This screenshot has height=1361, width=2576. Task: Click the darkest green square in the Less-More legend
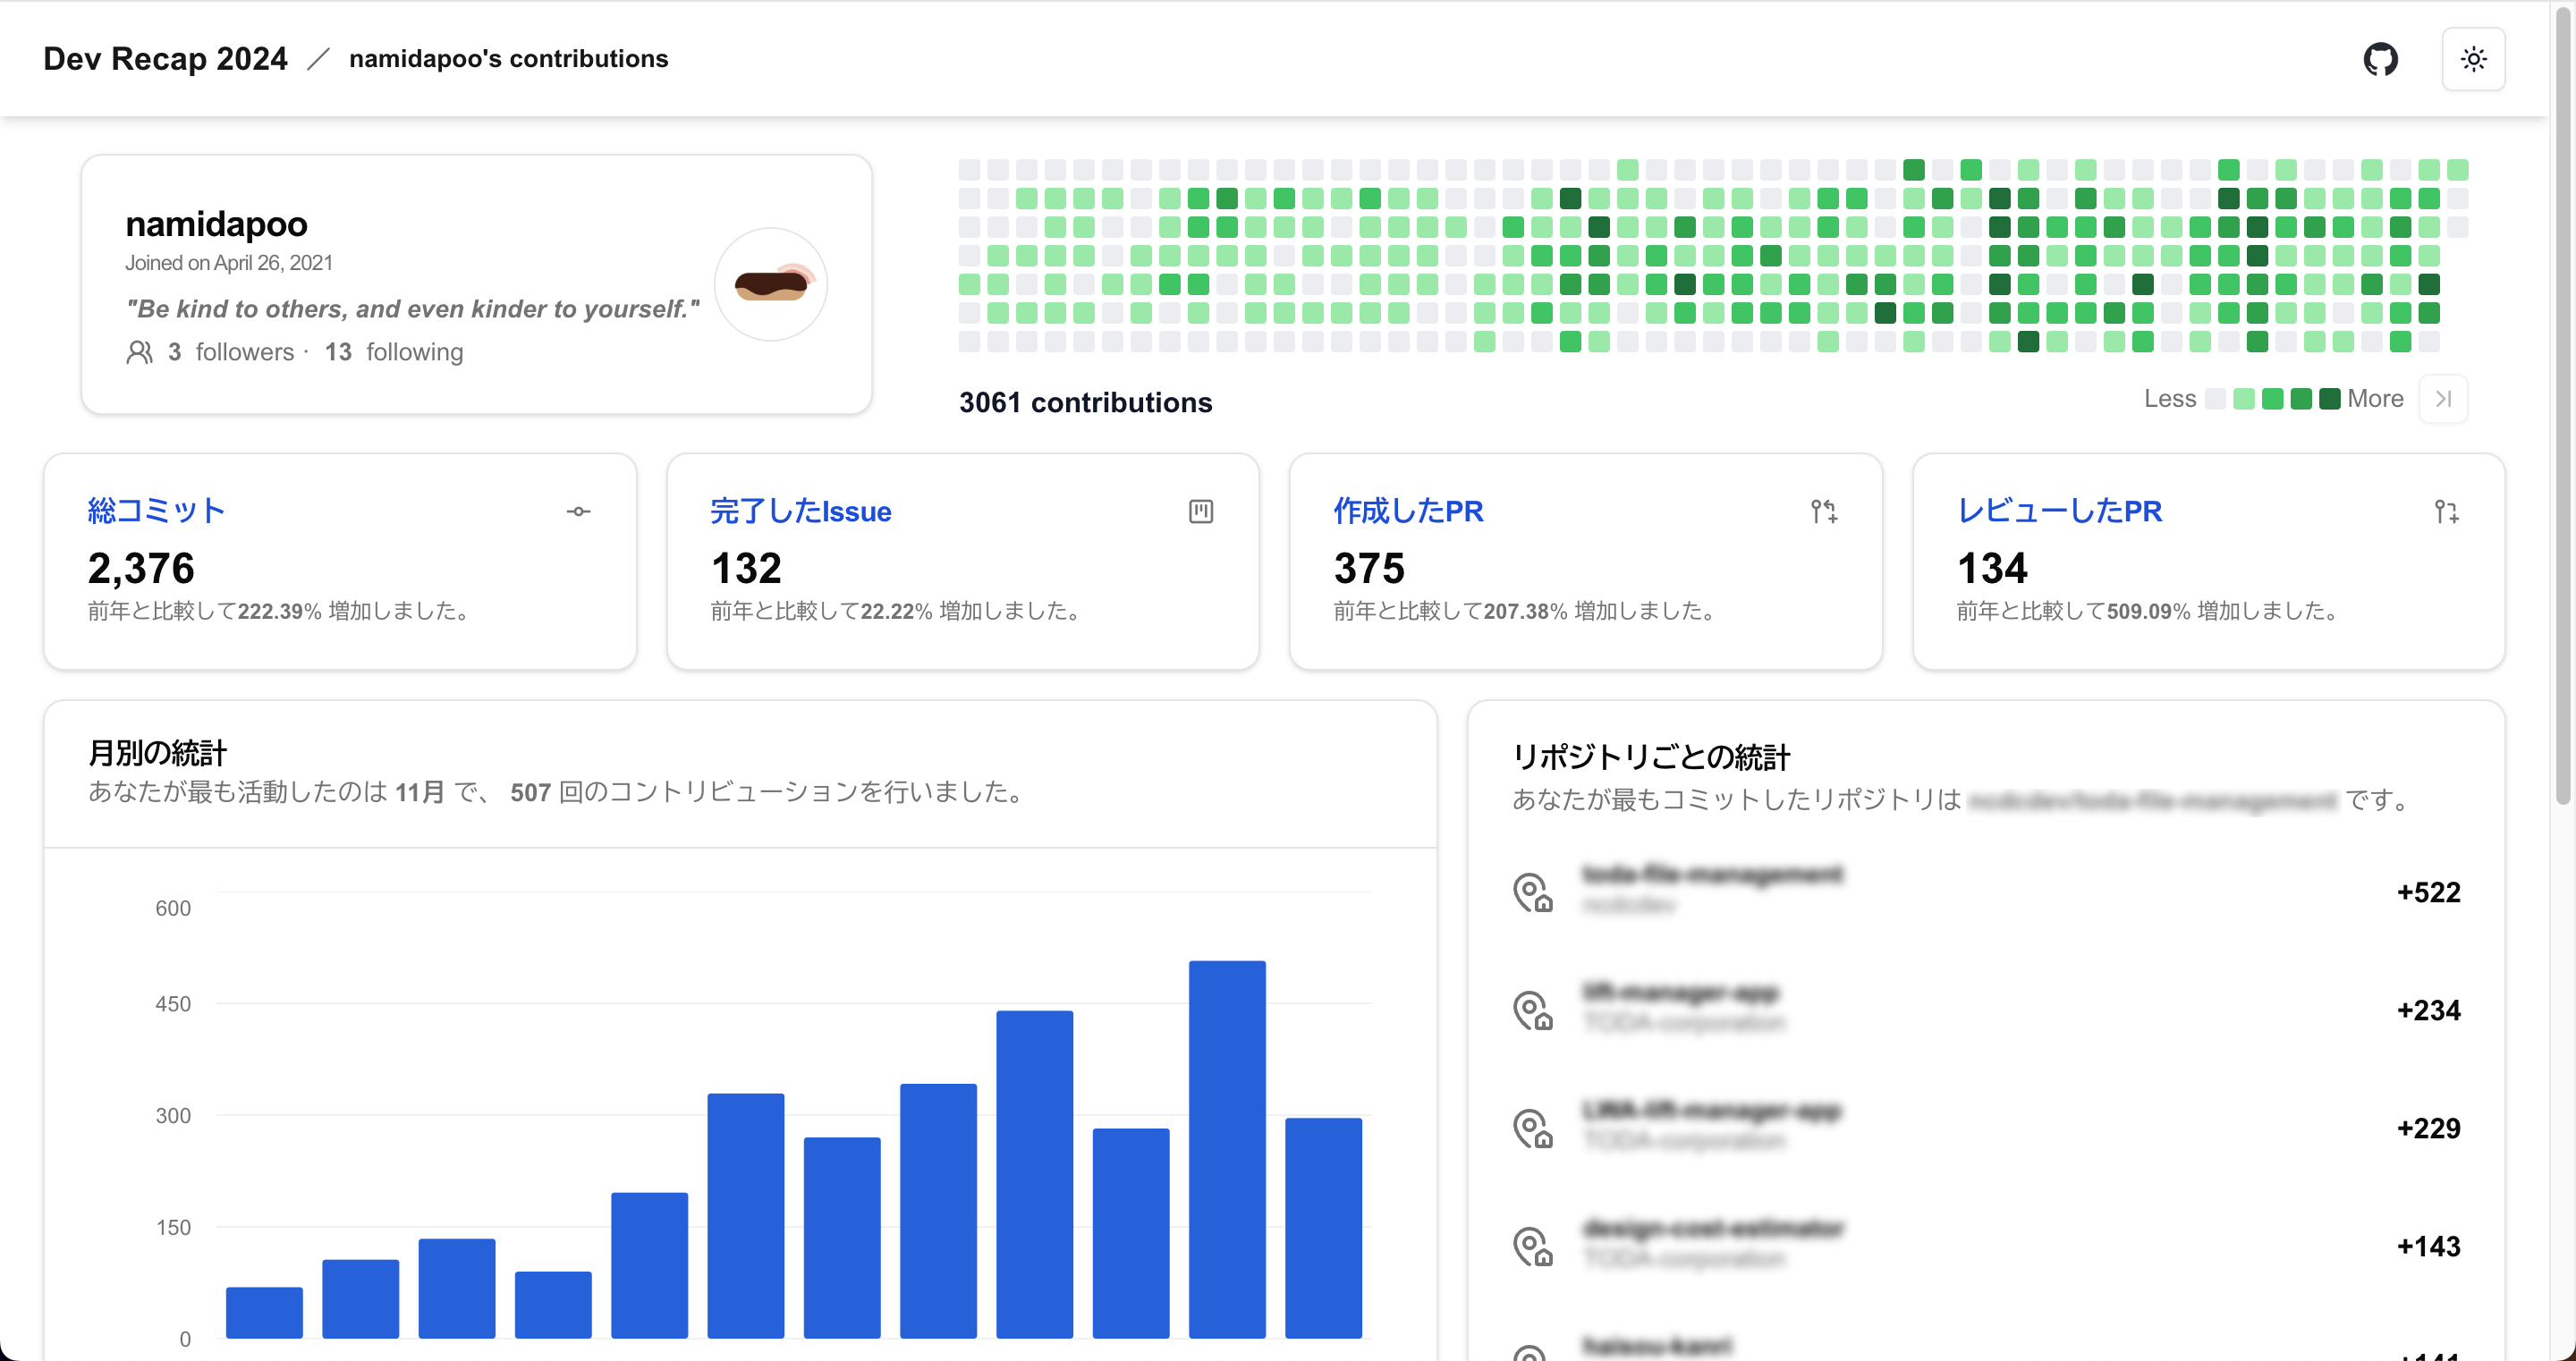[x=2328, y=398]
